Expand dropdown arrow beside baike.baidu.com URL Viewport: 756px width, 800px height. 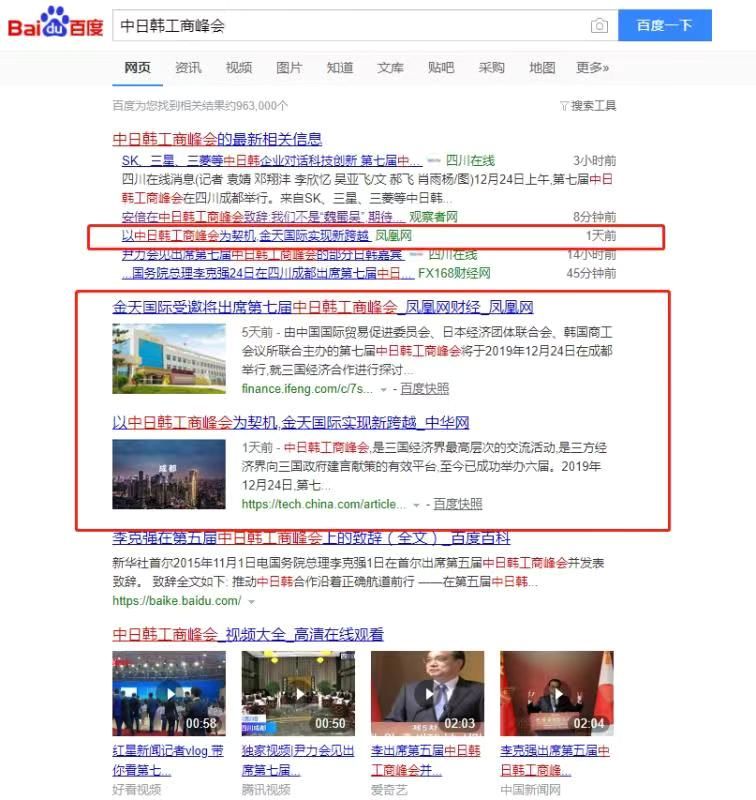251,602
